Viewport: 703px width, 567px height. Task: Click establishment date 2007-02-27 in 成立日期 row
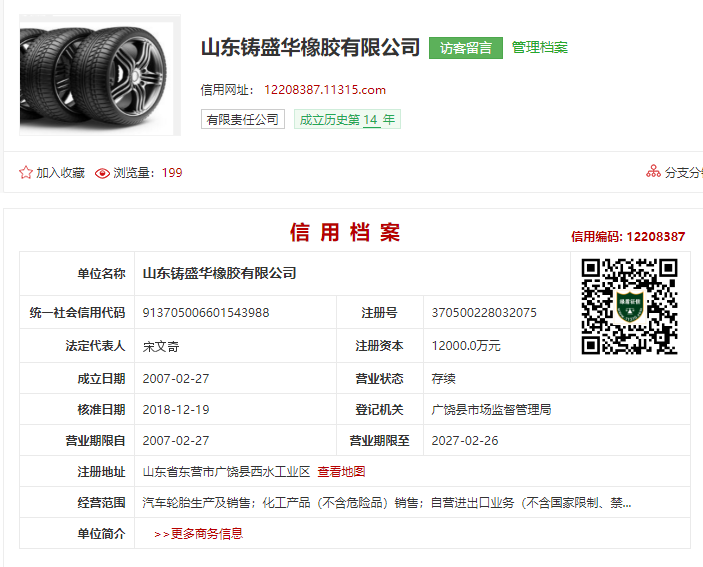[176, 379]
